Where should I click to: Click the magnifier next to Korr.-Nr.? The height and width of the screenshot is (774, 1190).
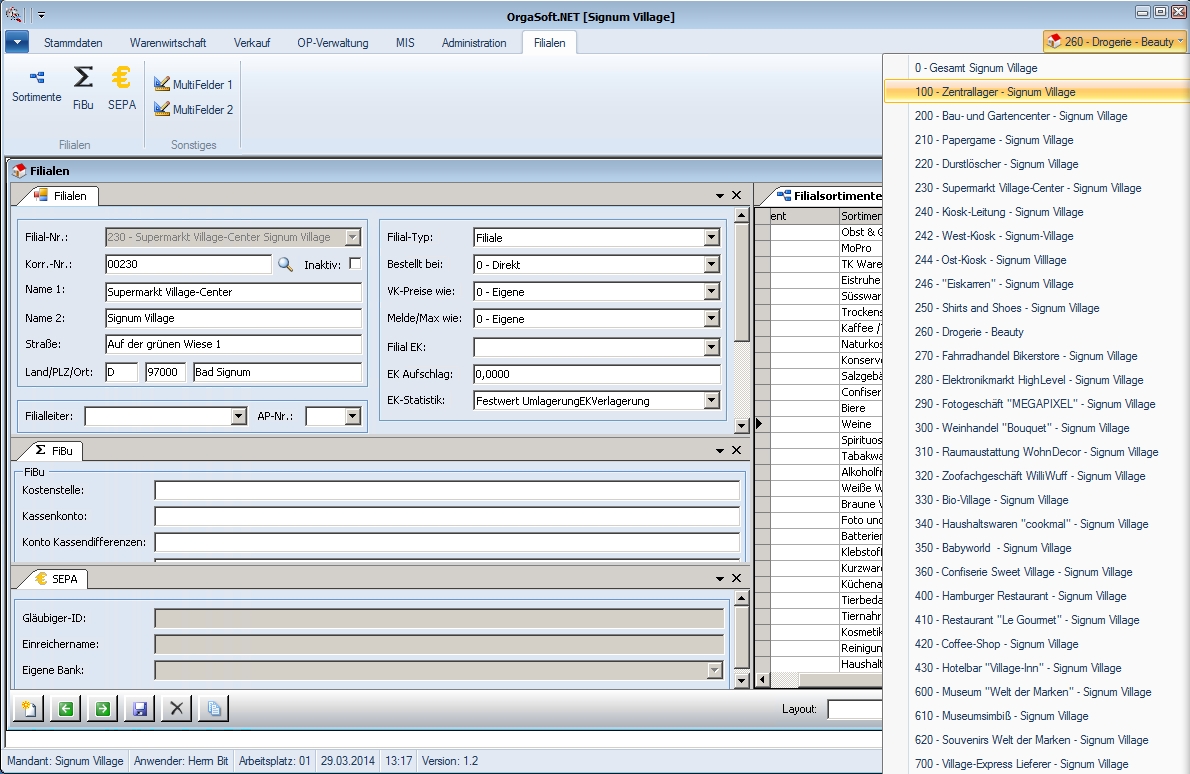pyautogui.click(x=285, y=264)
